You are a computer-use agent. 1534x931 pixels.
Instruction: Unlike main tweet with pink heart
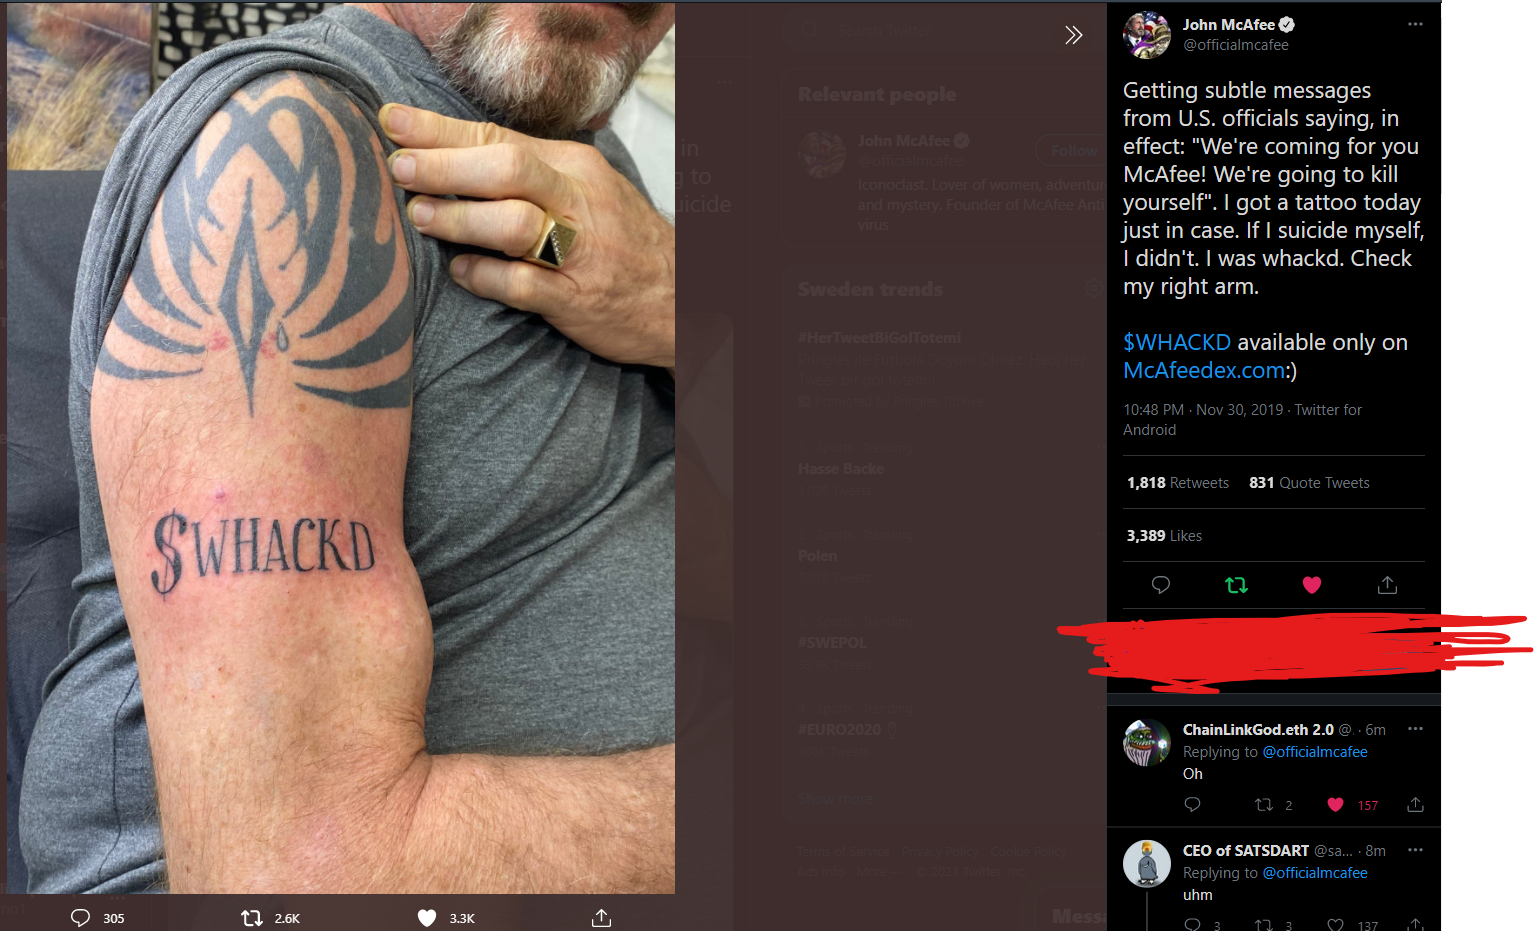click(1312, 585)
